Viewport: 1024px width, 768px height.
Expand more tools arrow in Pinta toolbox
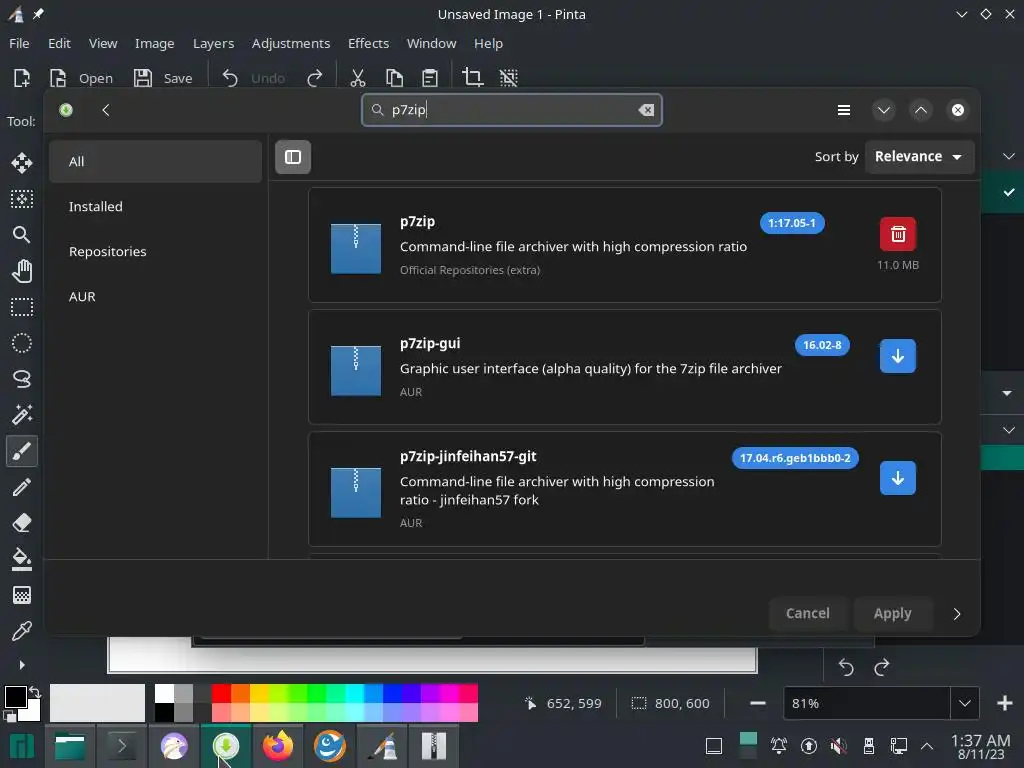(x=22, y=665)
